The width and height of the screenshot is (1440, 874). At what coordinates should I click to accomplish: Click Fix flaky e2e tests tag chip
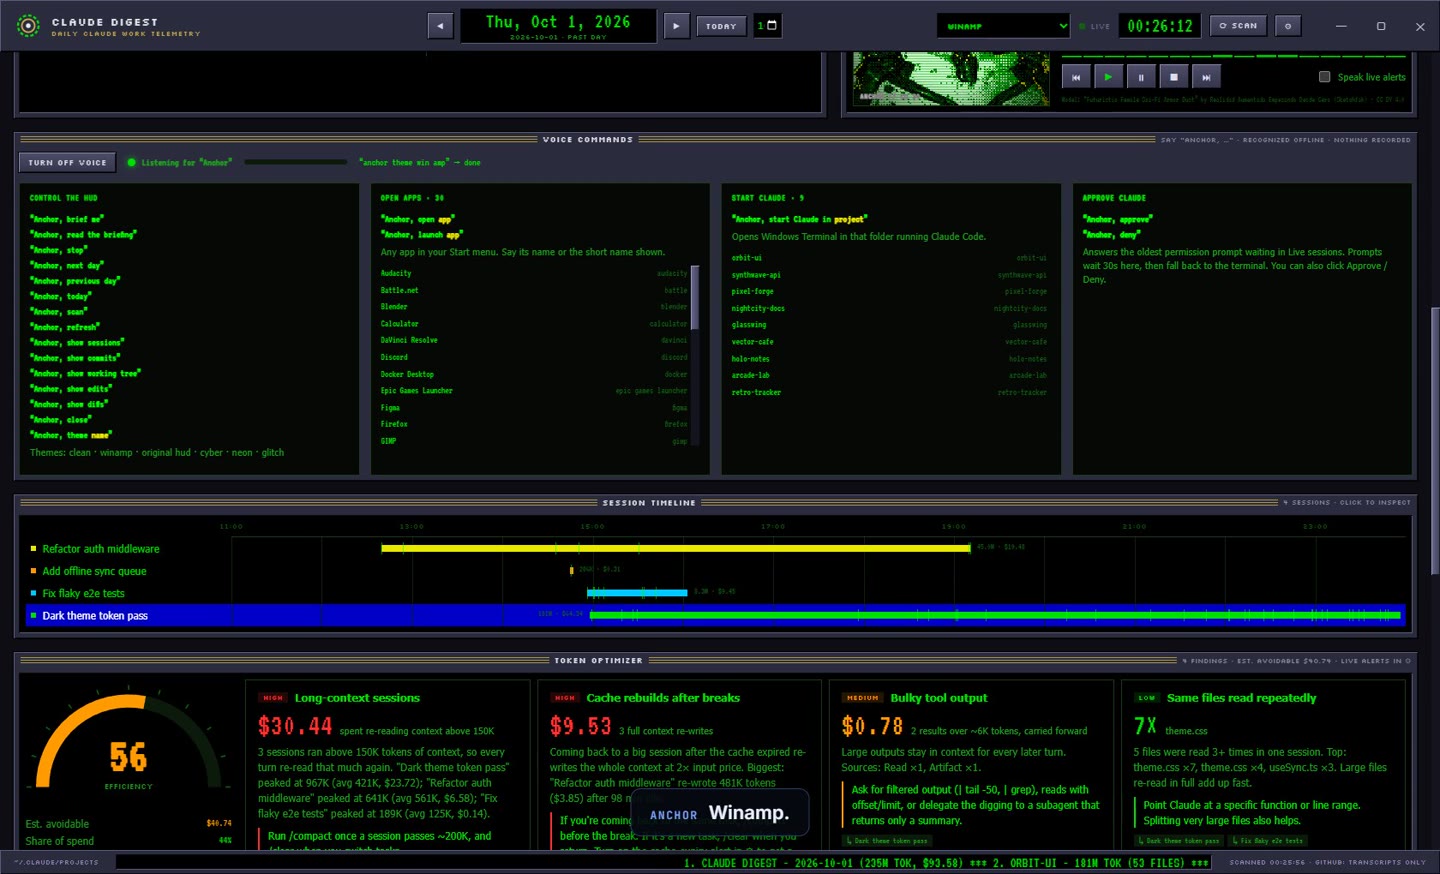(x=1268, y=841)
